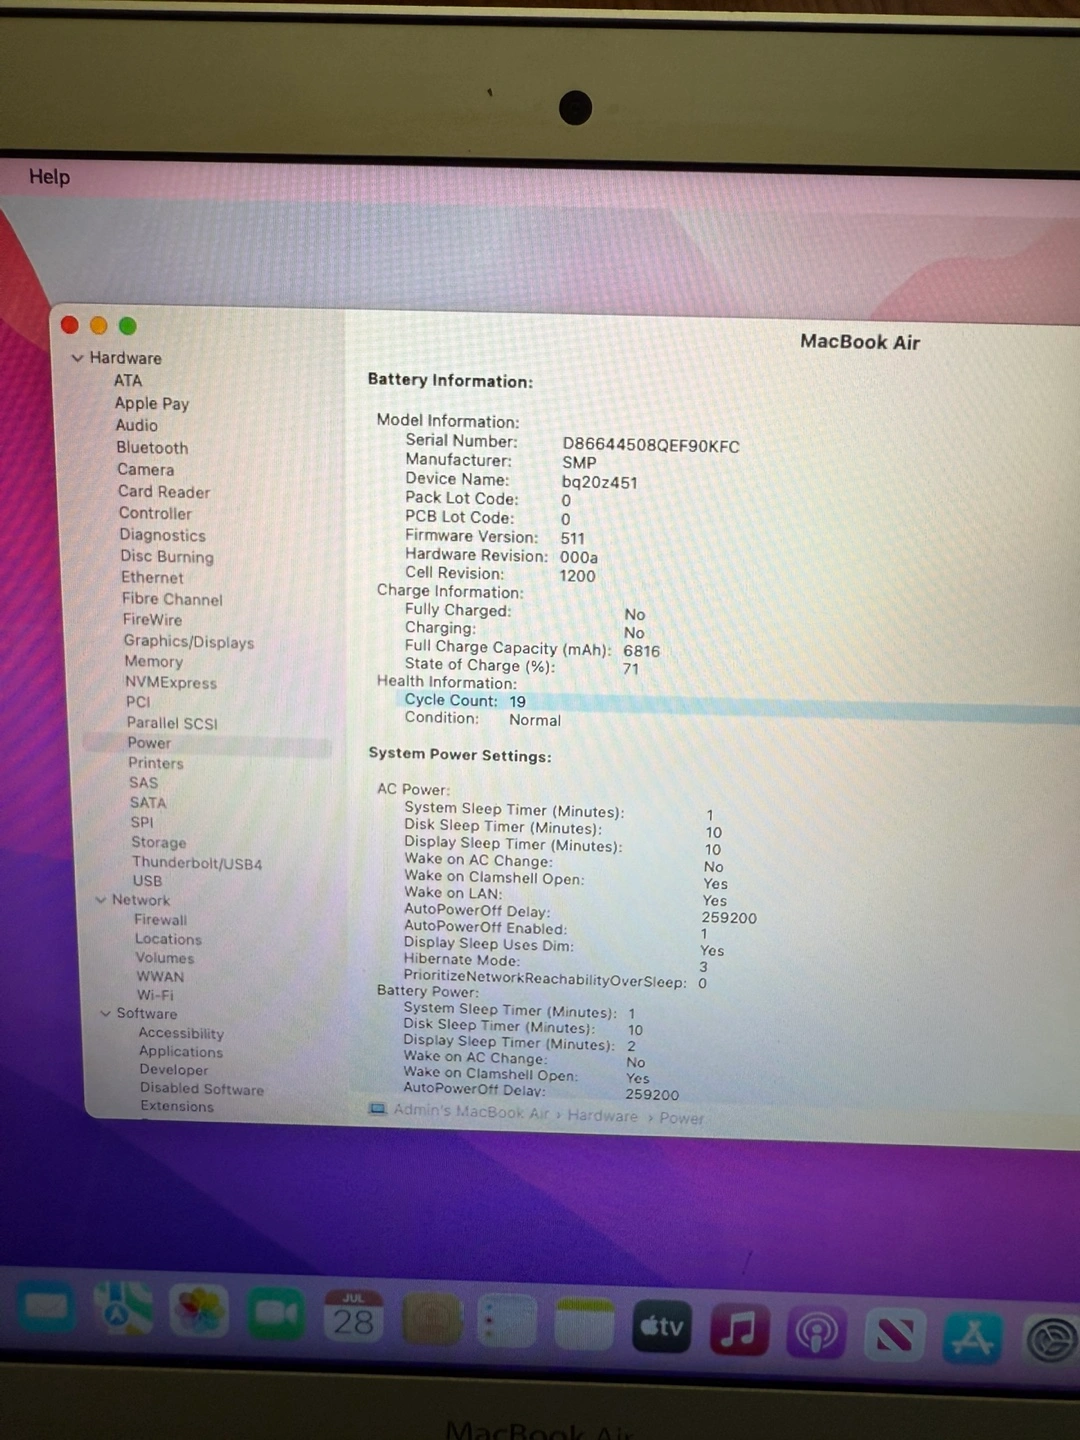The height and width of the screenshot is (1440, 1080).
Task: Select PCI in the sidebar
Action: pyautogui.click(x=138, y=702)
